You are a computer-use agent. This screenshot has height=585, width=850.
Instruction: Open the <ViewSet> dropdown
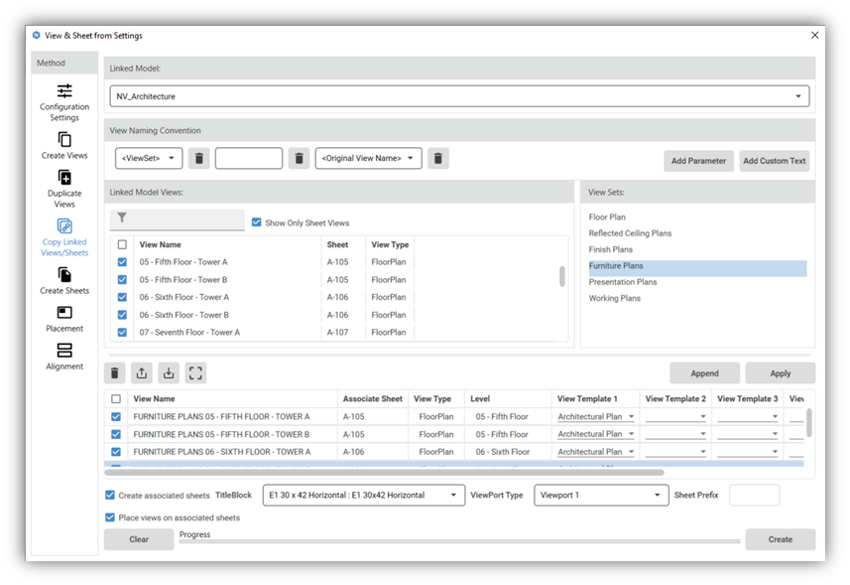149,158
